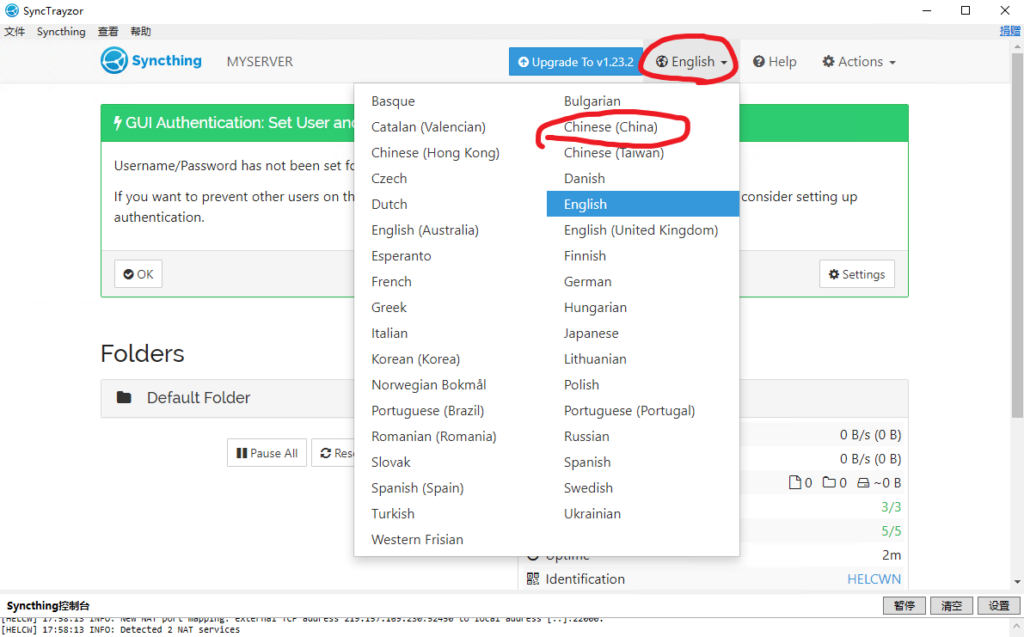Select Basque language
This screenshot has height=637, width=1024.
point(392,101)
